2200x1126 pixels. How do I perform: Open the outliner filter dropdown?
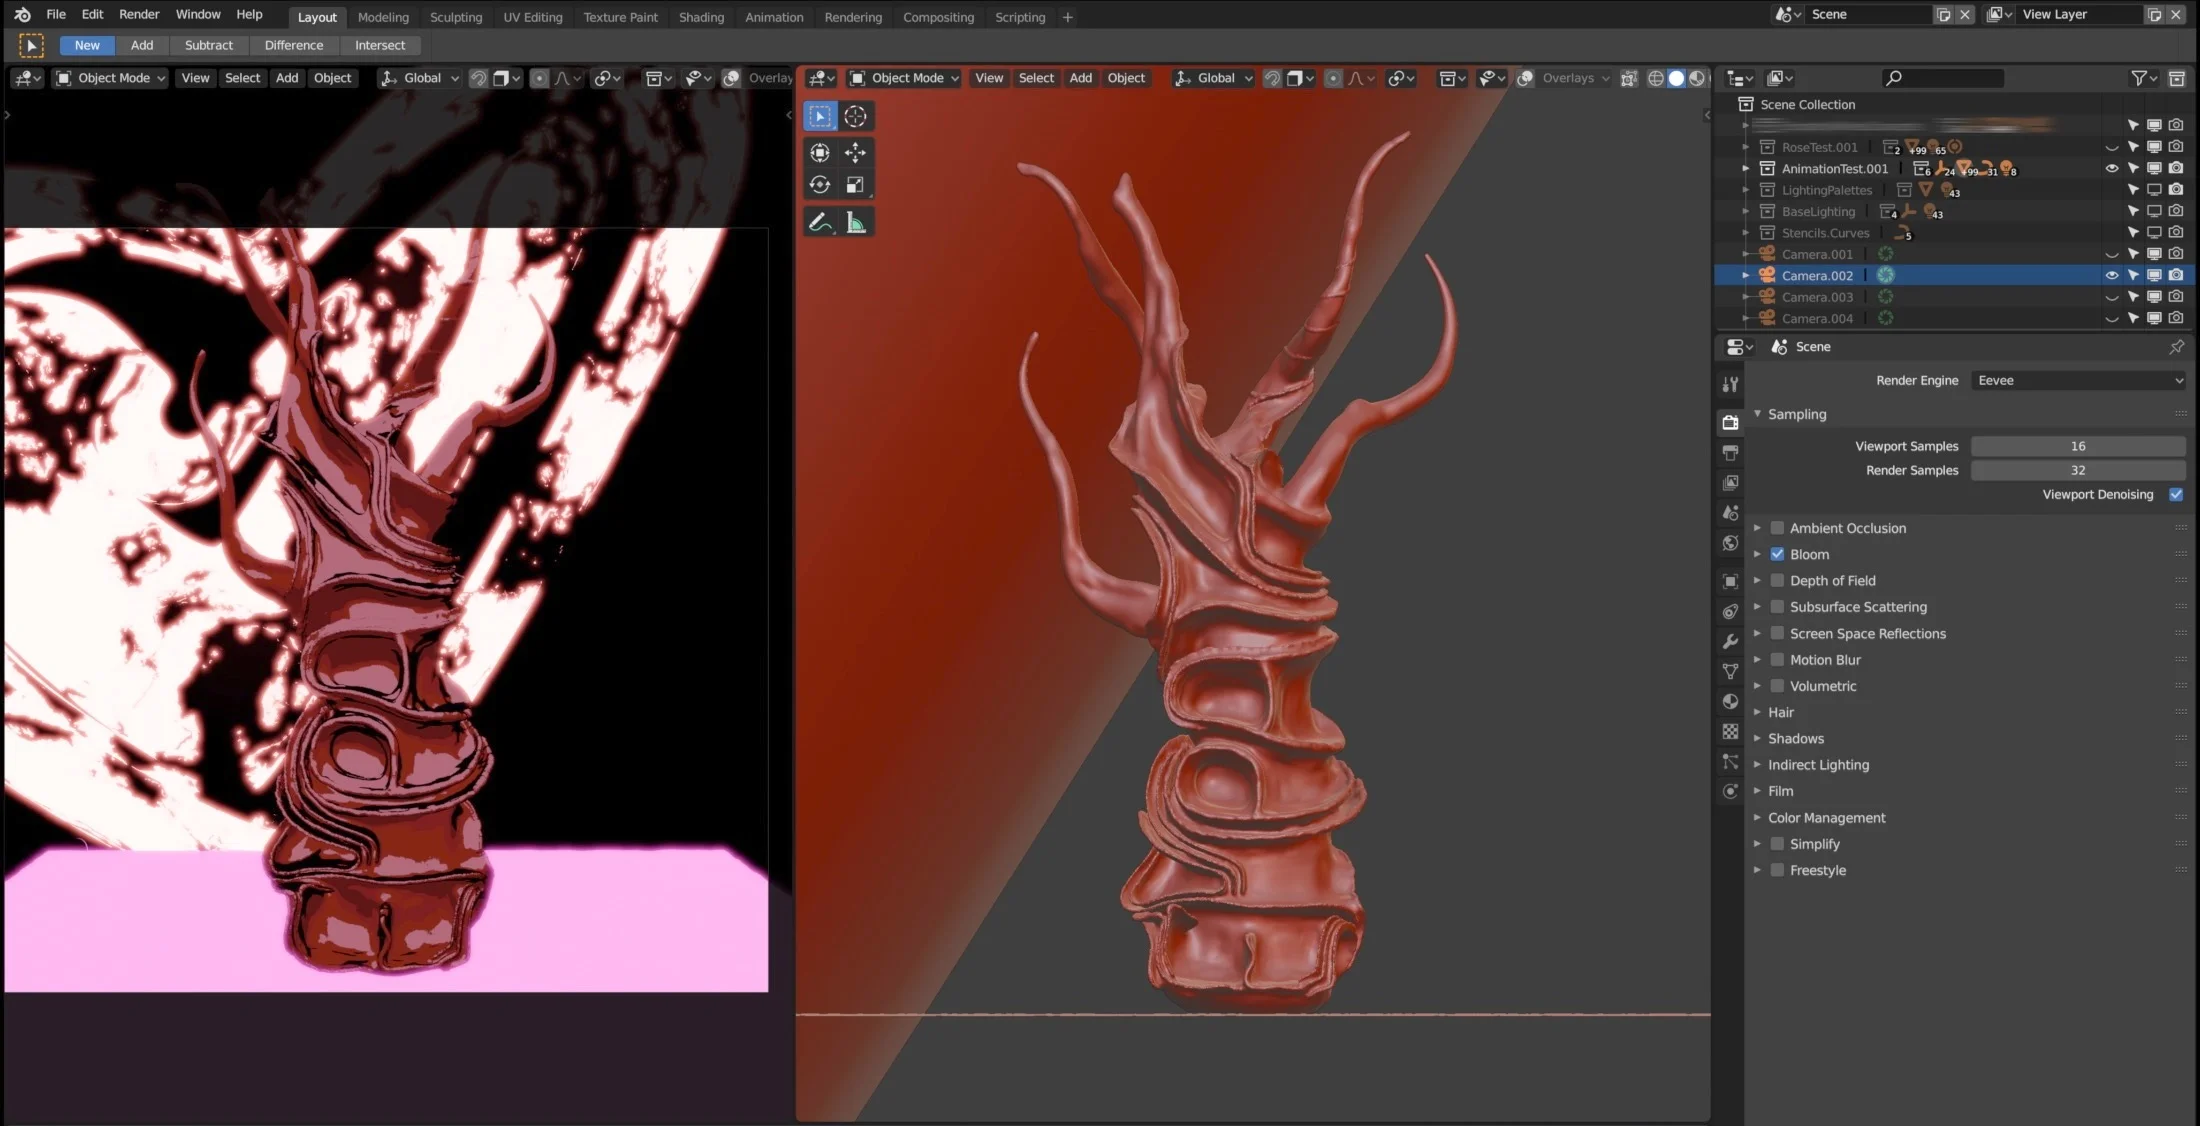click(x=2143, y=78)
